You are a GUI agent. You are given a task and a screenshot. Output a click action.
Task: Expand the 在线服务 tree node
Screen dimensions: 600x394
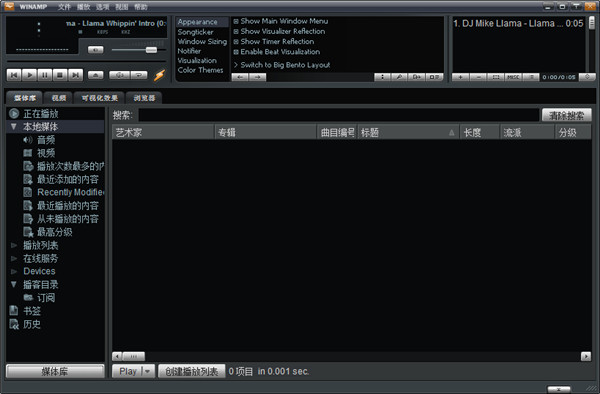coord(14,259)
